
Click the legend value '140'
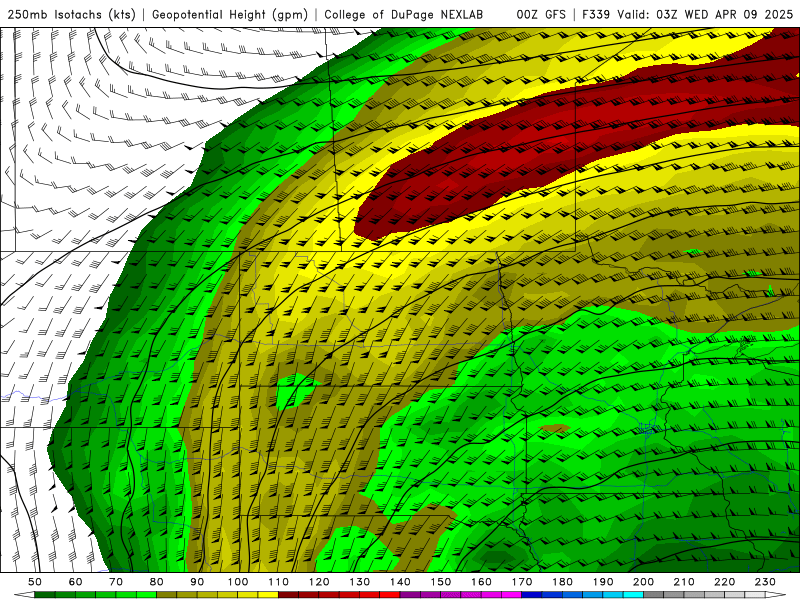coord(400,582)
